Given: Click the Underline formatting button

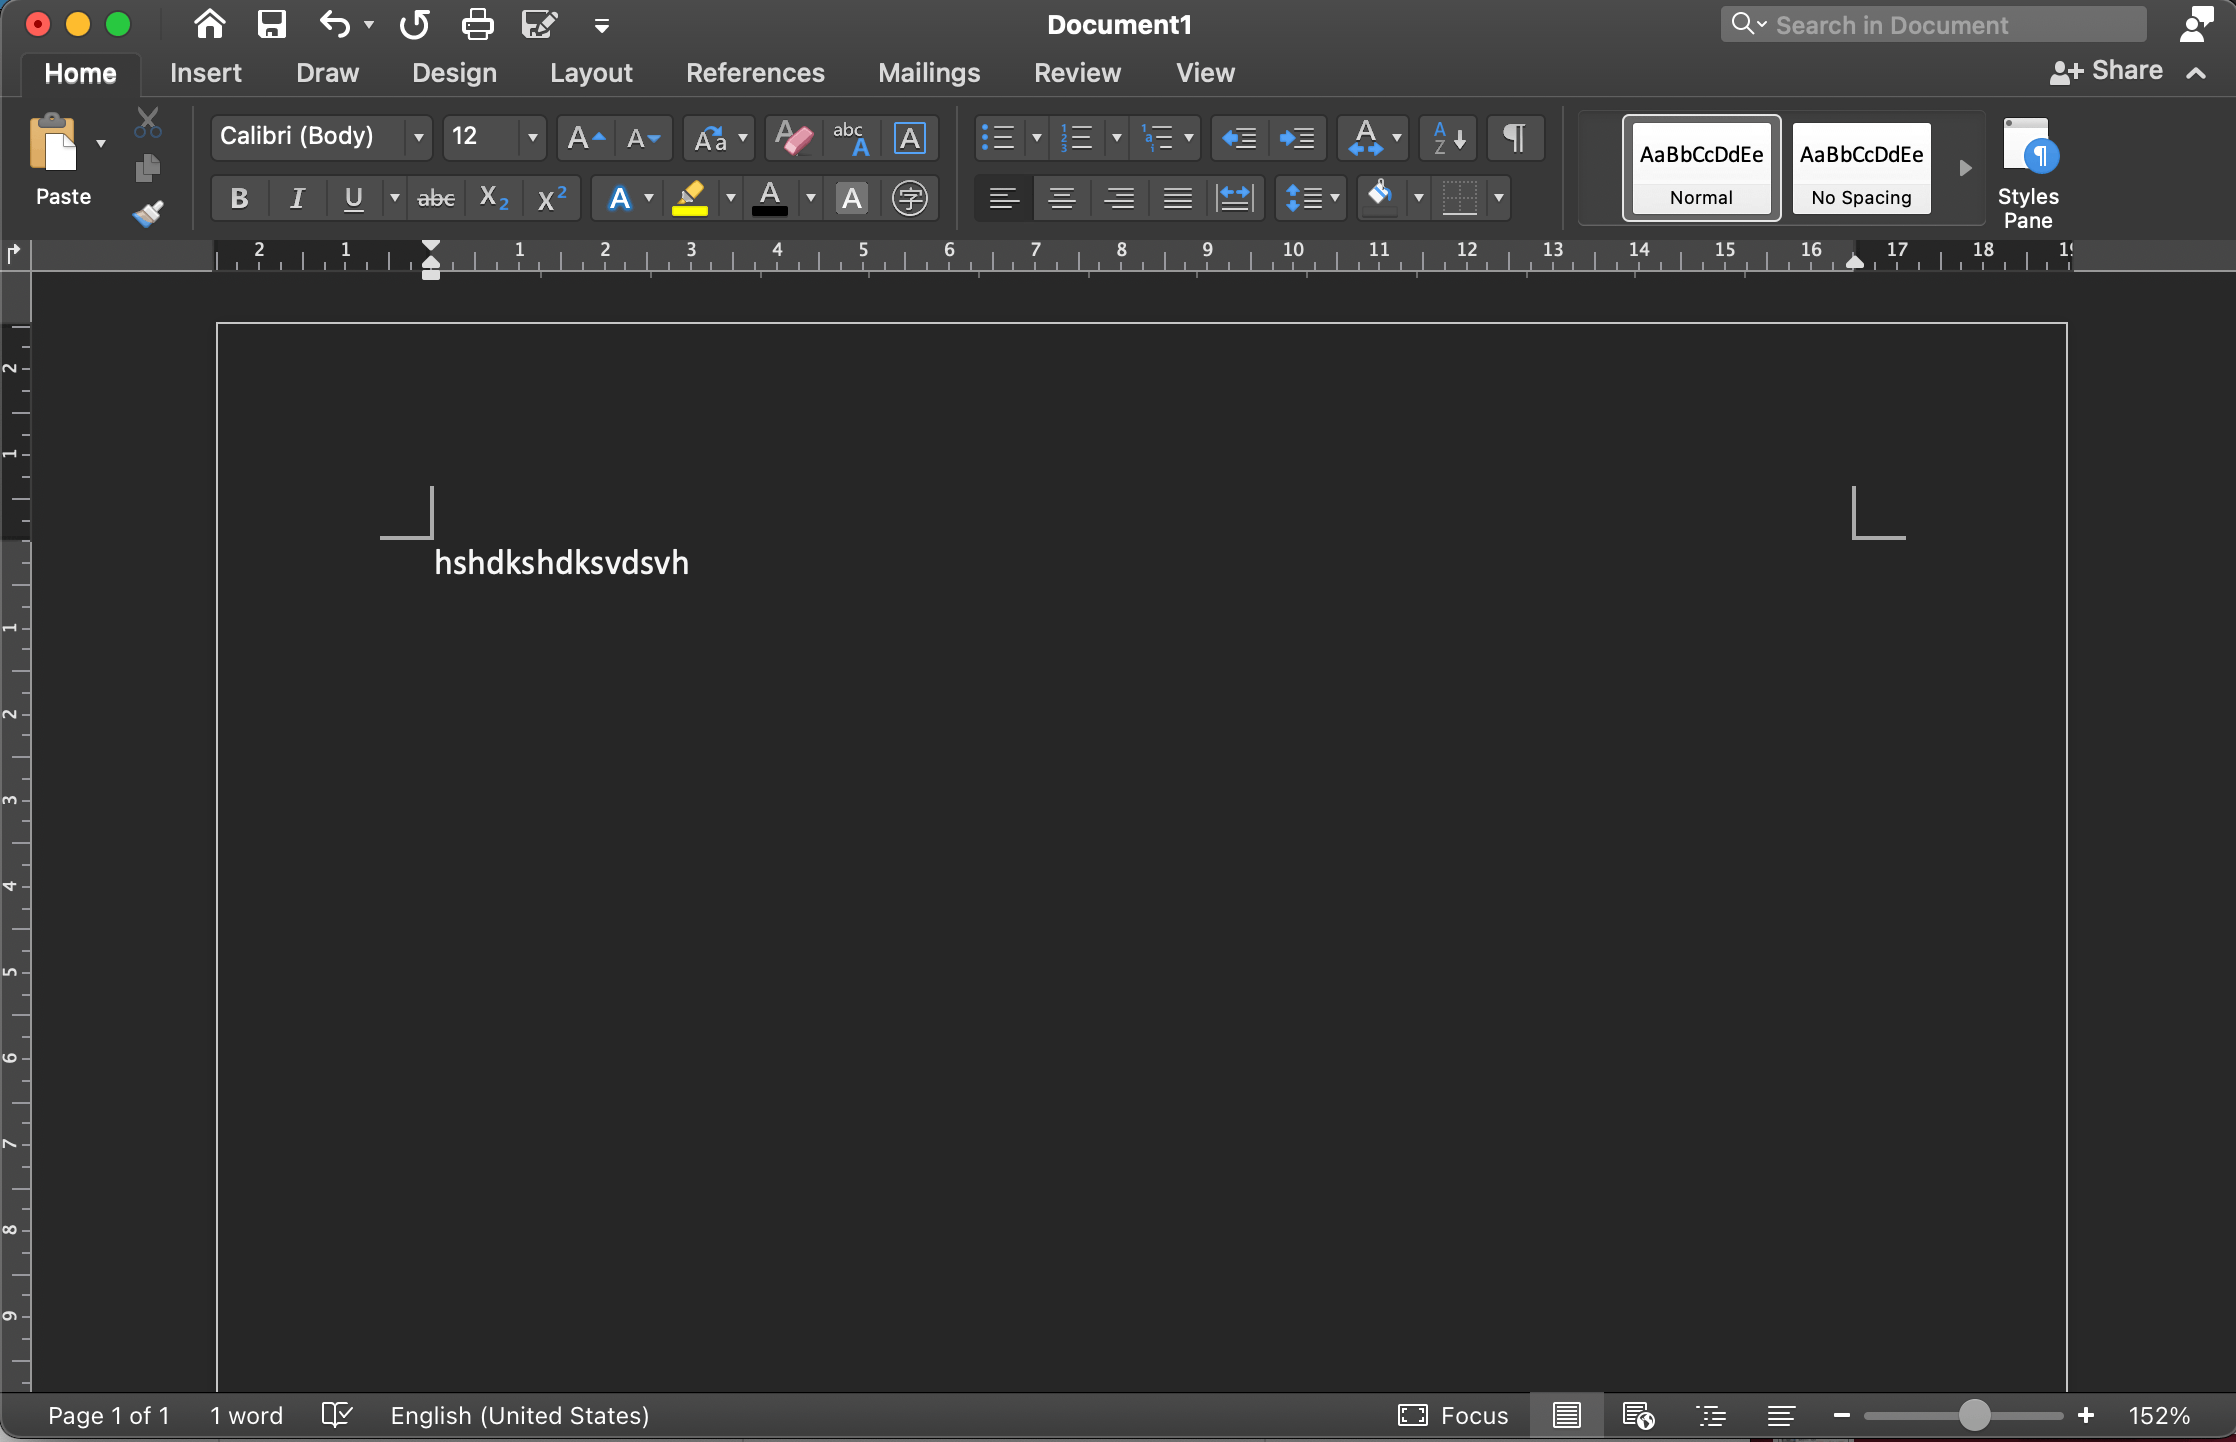Looking at the screenshot, I should 354,196.
